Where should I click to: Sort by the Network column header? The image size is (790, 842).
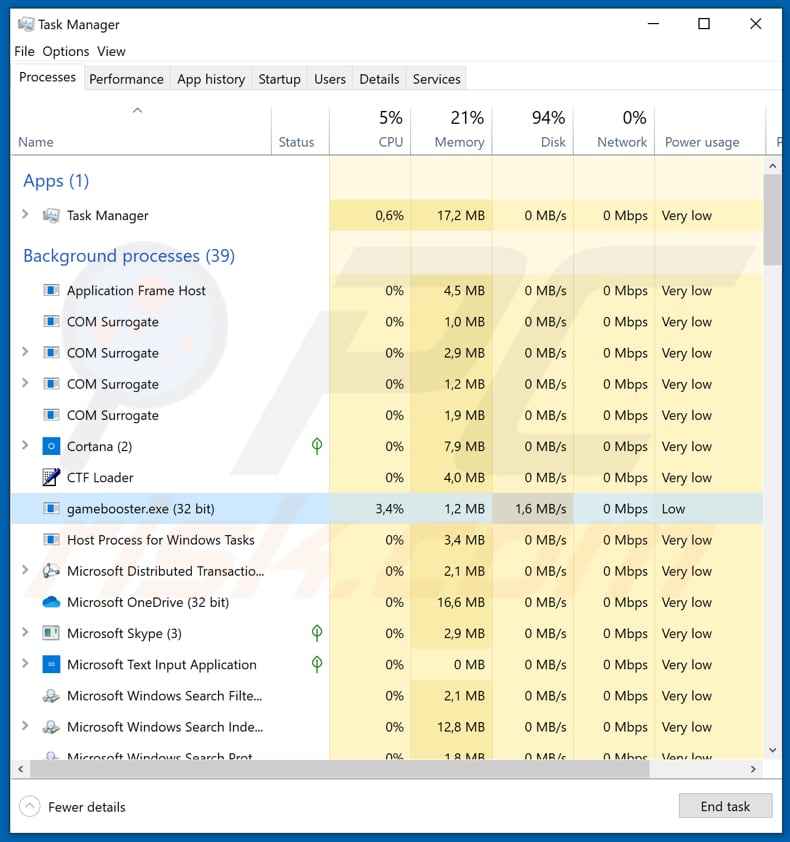pos(614,130)
